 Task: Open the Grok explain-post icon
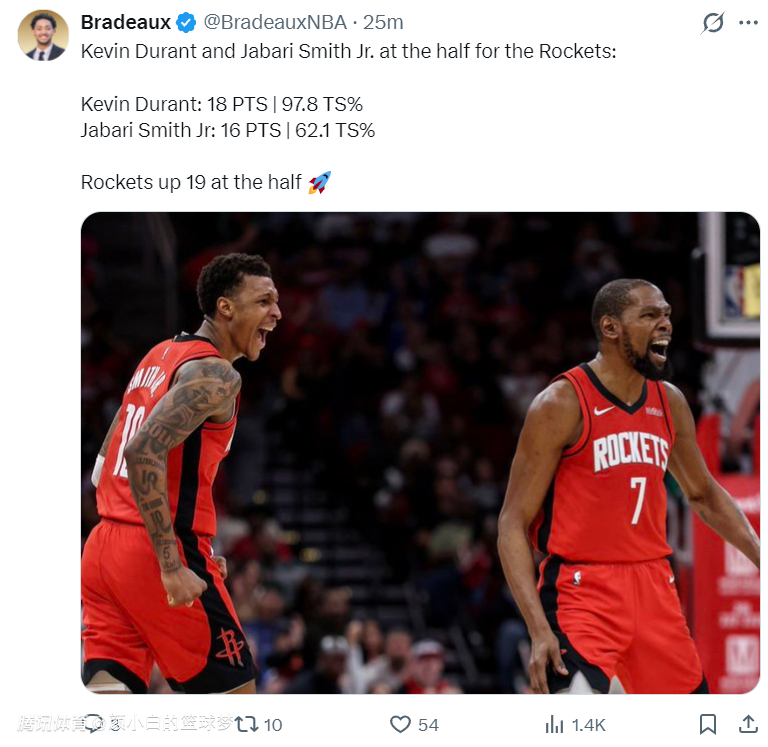click(713, 23)
